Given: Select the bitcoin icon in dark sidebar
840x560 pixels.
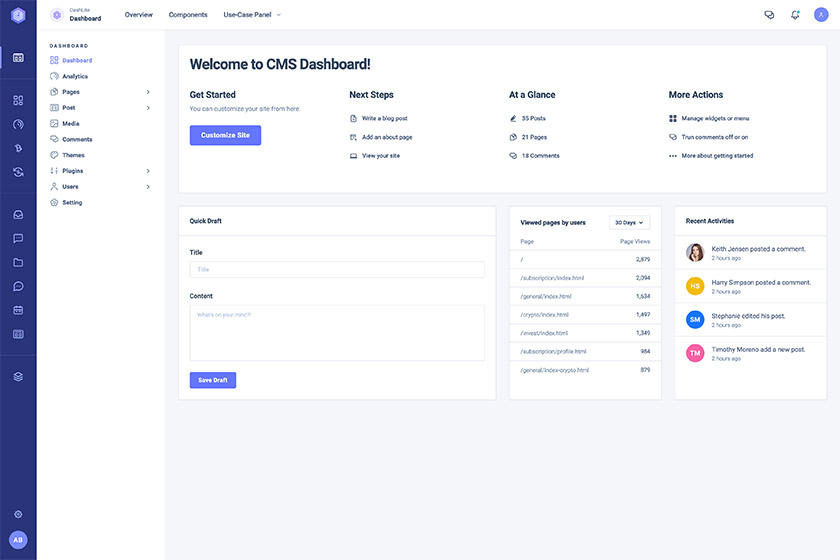Looking at the screenshot, I should [x=18, y=148].
